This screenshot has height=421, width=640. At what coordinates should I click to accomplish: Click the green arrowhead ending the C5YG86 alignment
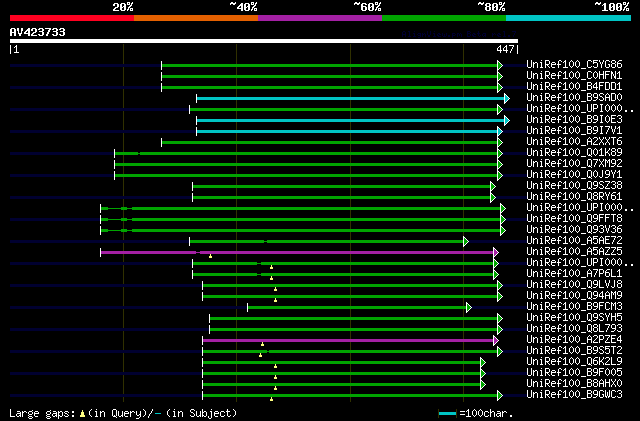500,65
